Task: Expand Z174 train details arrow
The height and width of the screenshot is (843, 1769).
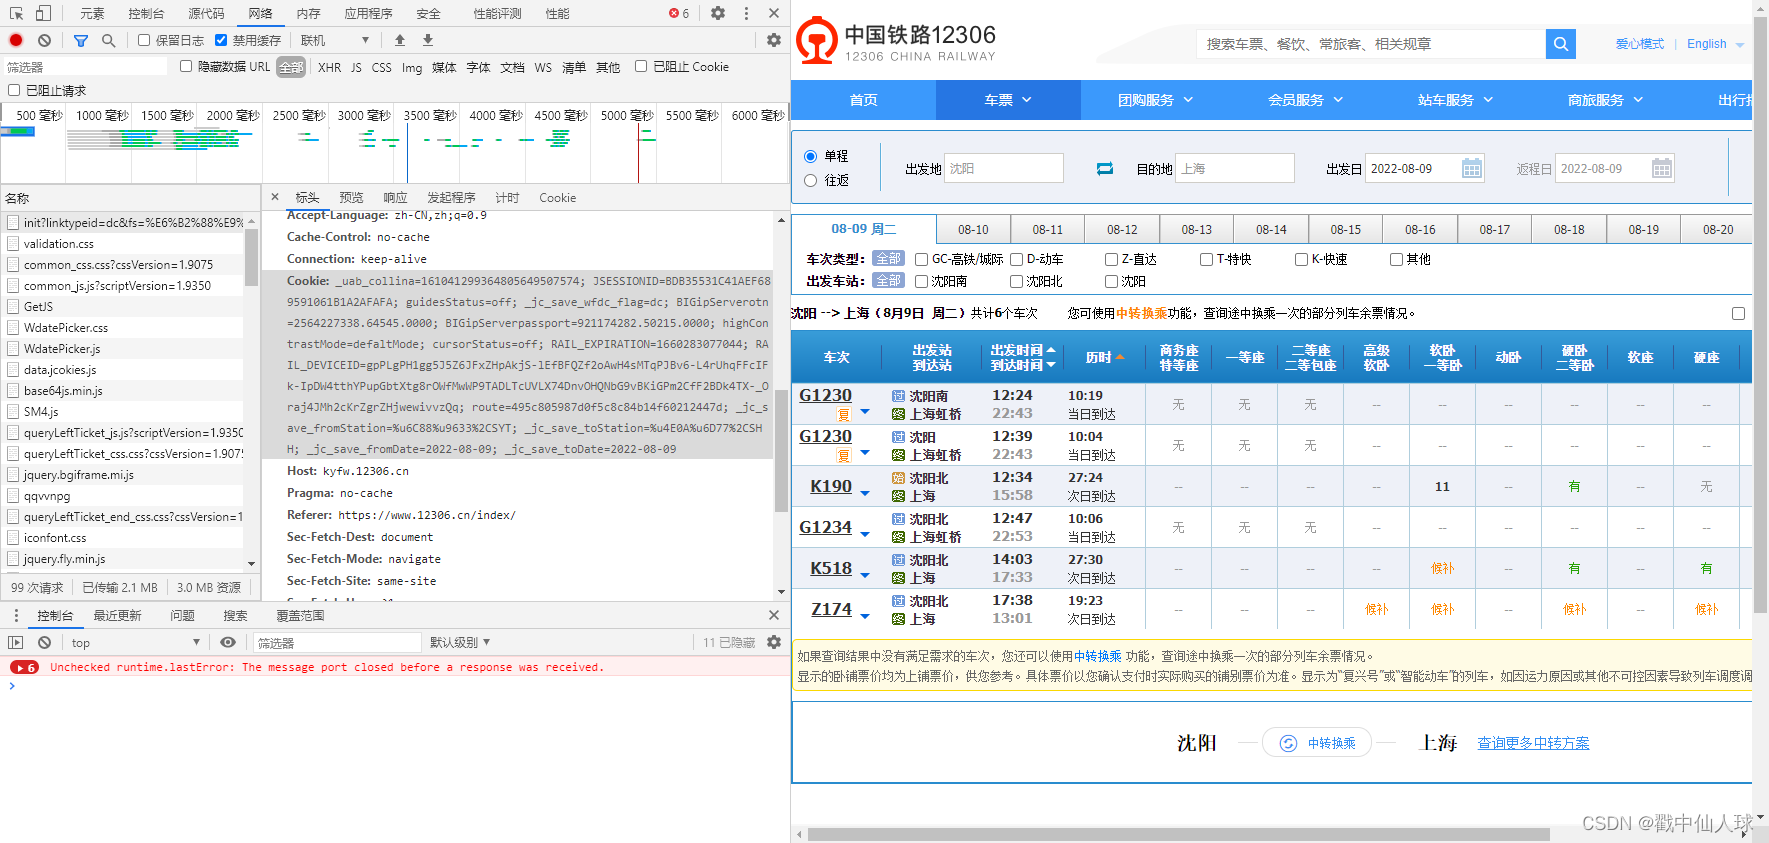Action: tap(865, 617)
